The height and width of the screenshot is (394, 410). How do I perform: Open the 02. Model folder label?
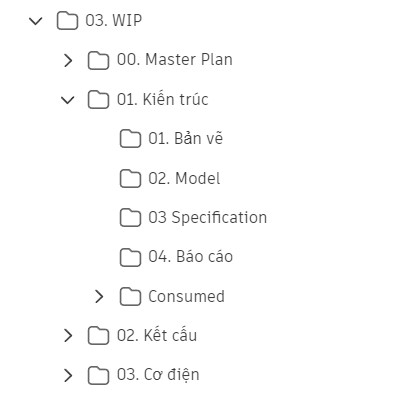click(x=184, y=178)
